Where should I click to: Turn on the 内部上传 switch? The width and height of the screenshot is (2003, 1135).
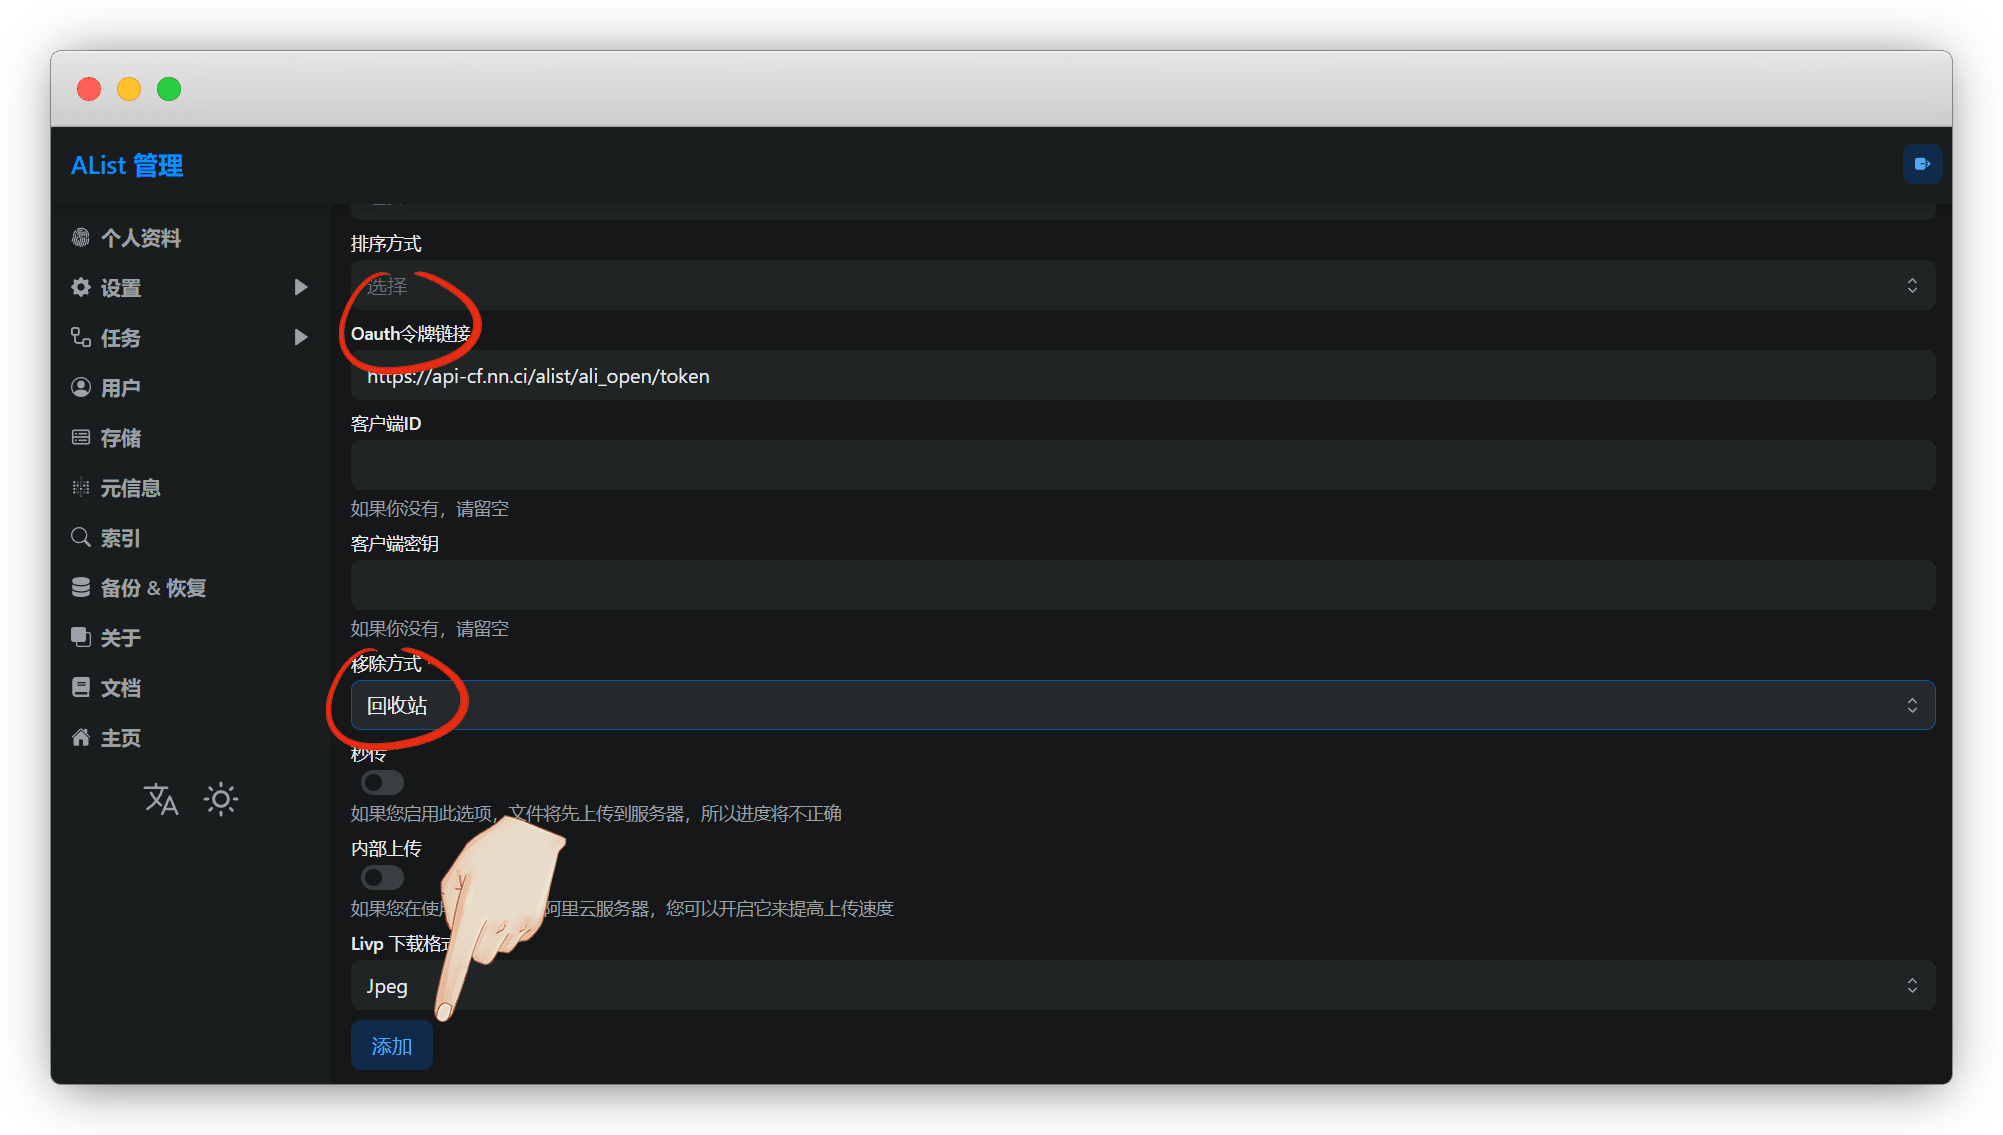click(x=382, y=877)
